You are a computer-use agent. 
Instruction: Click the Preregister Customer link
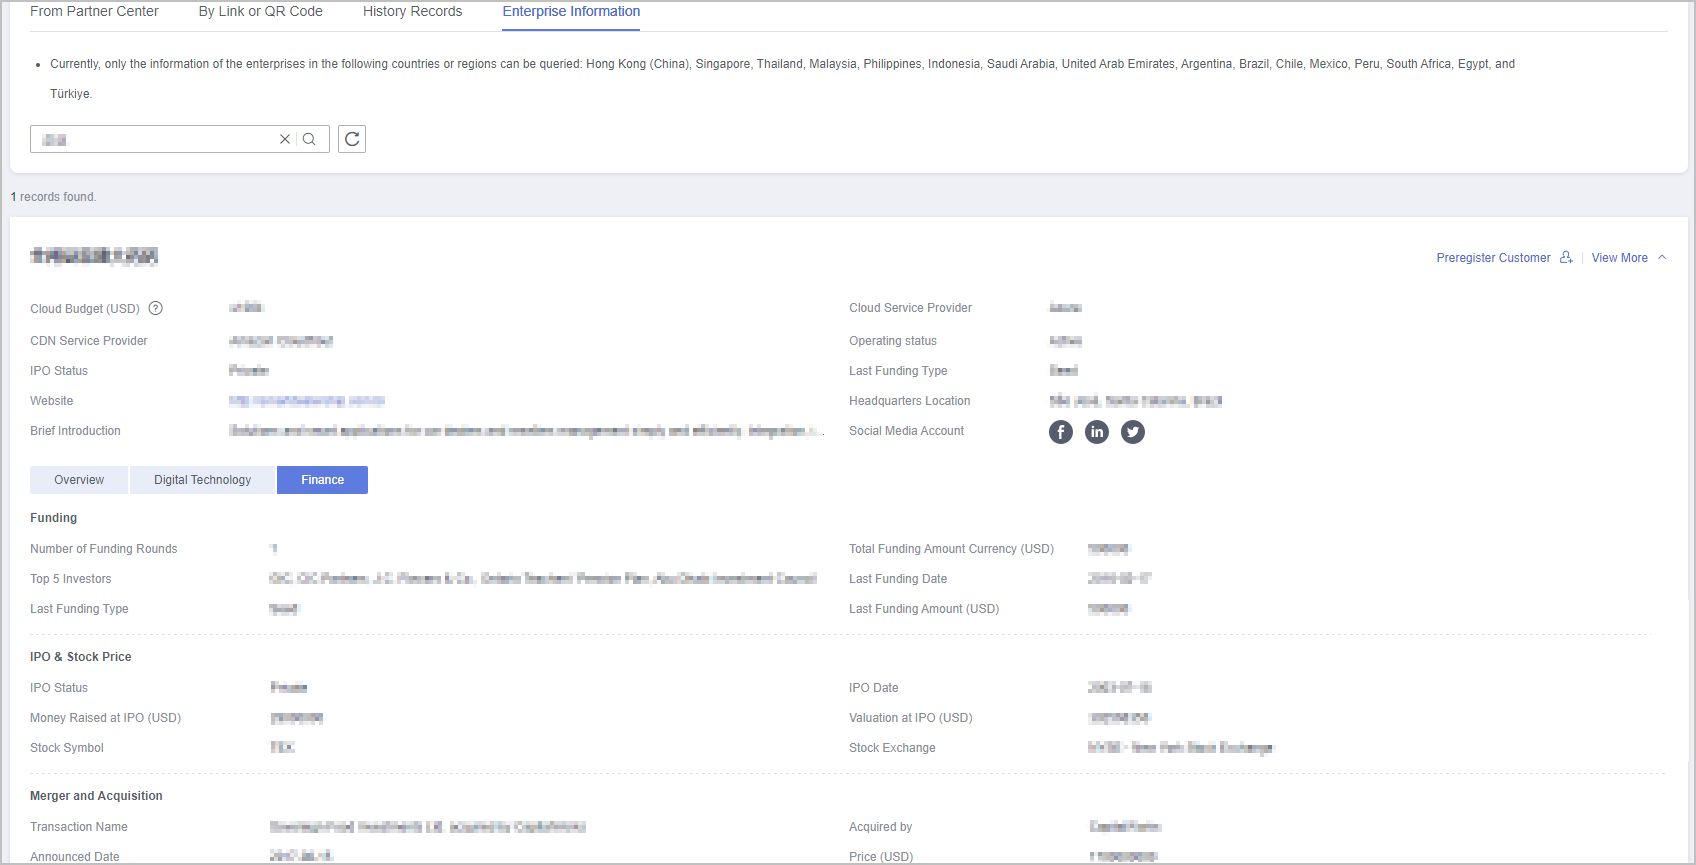pos(1493,258)
